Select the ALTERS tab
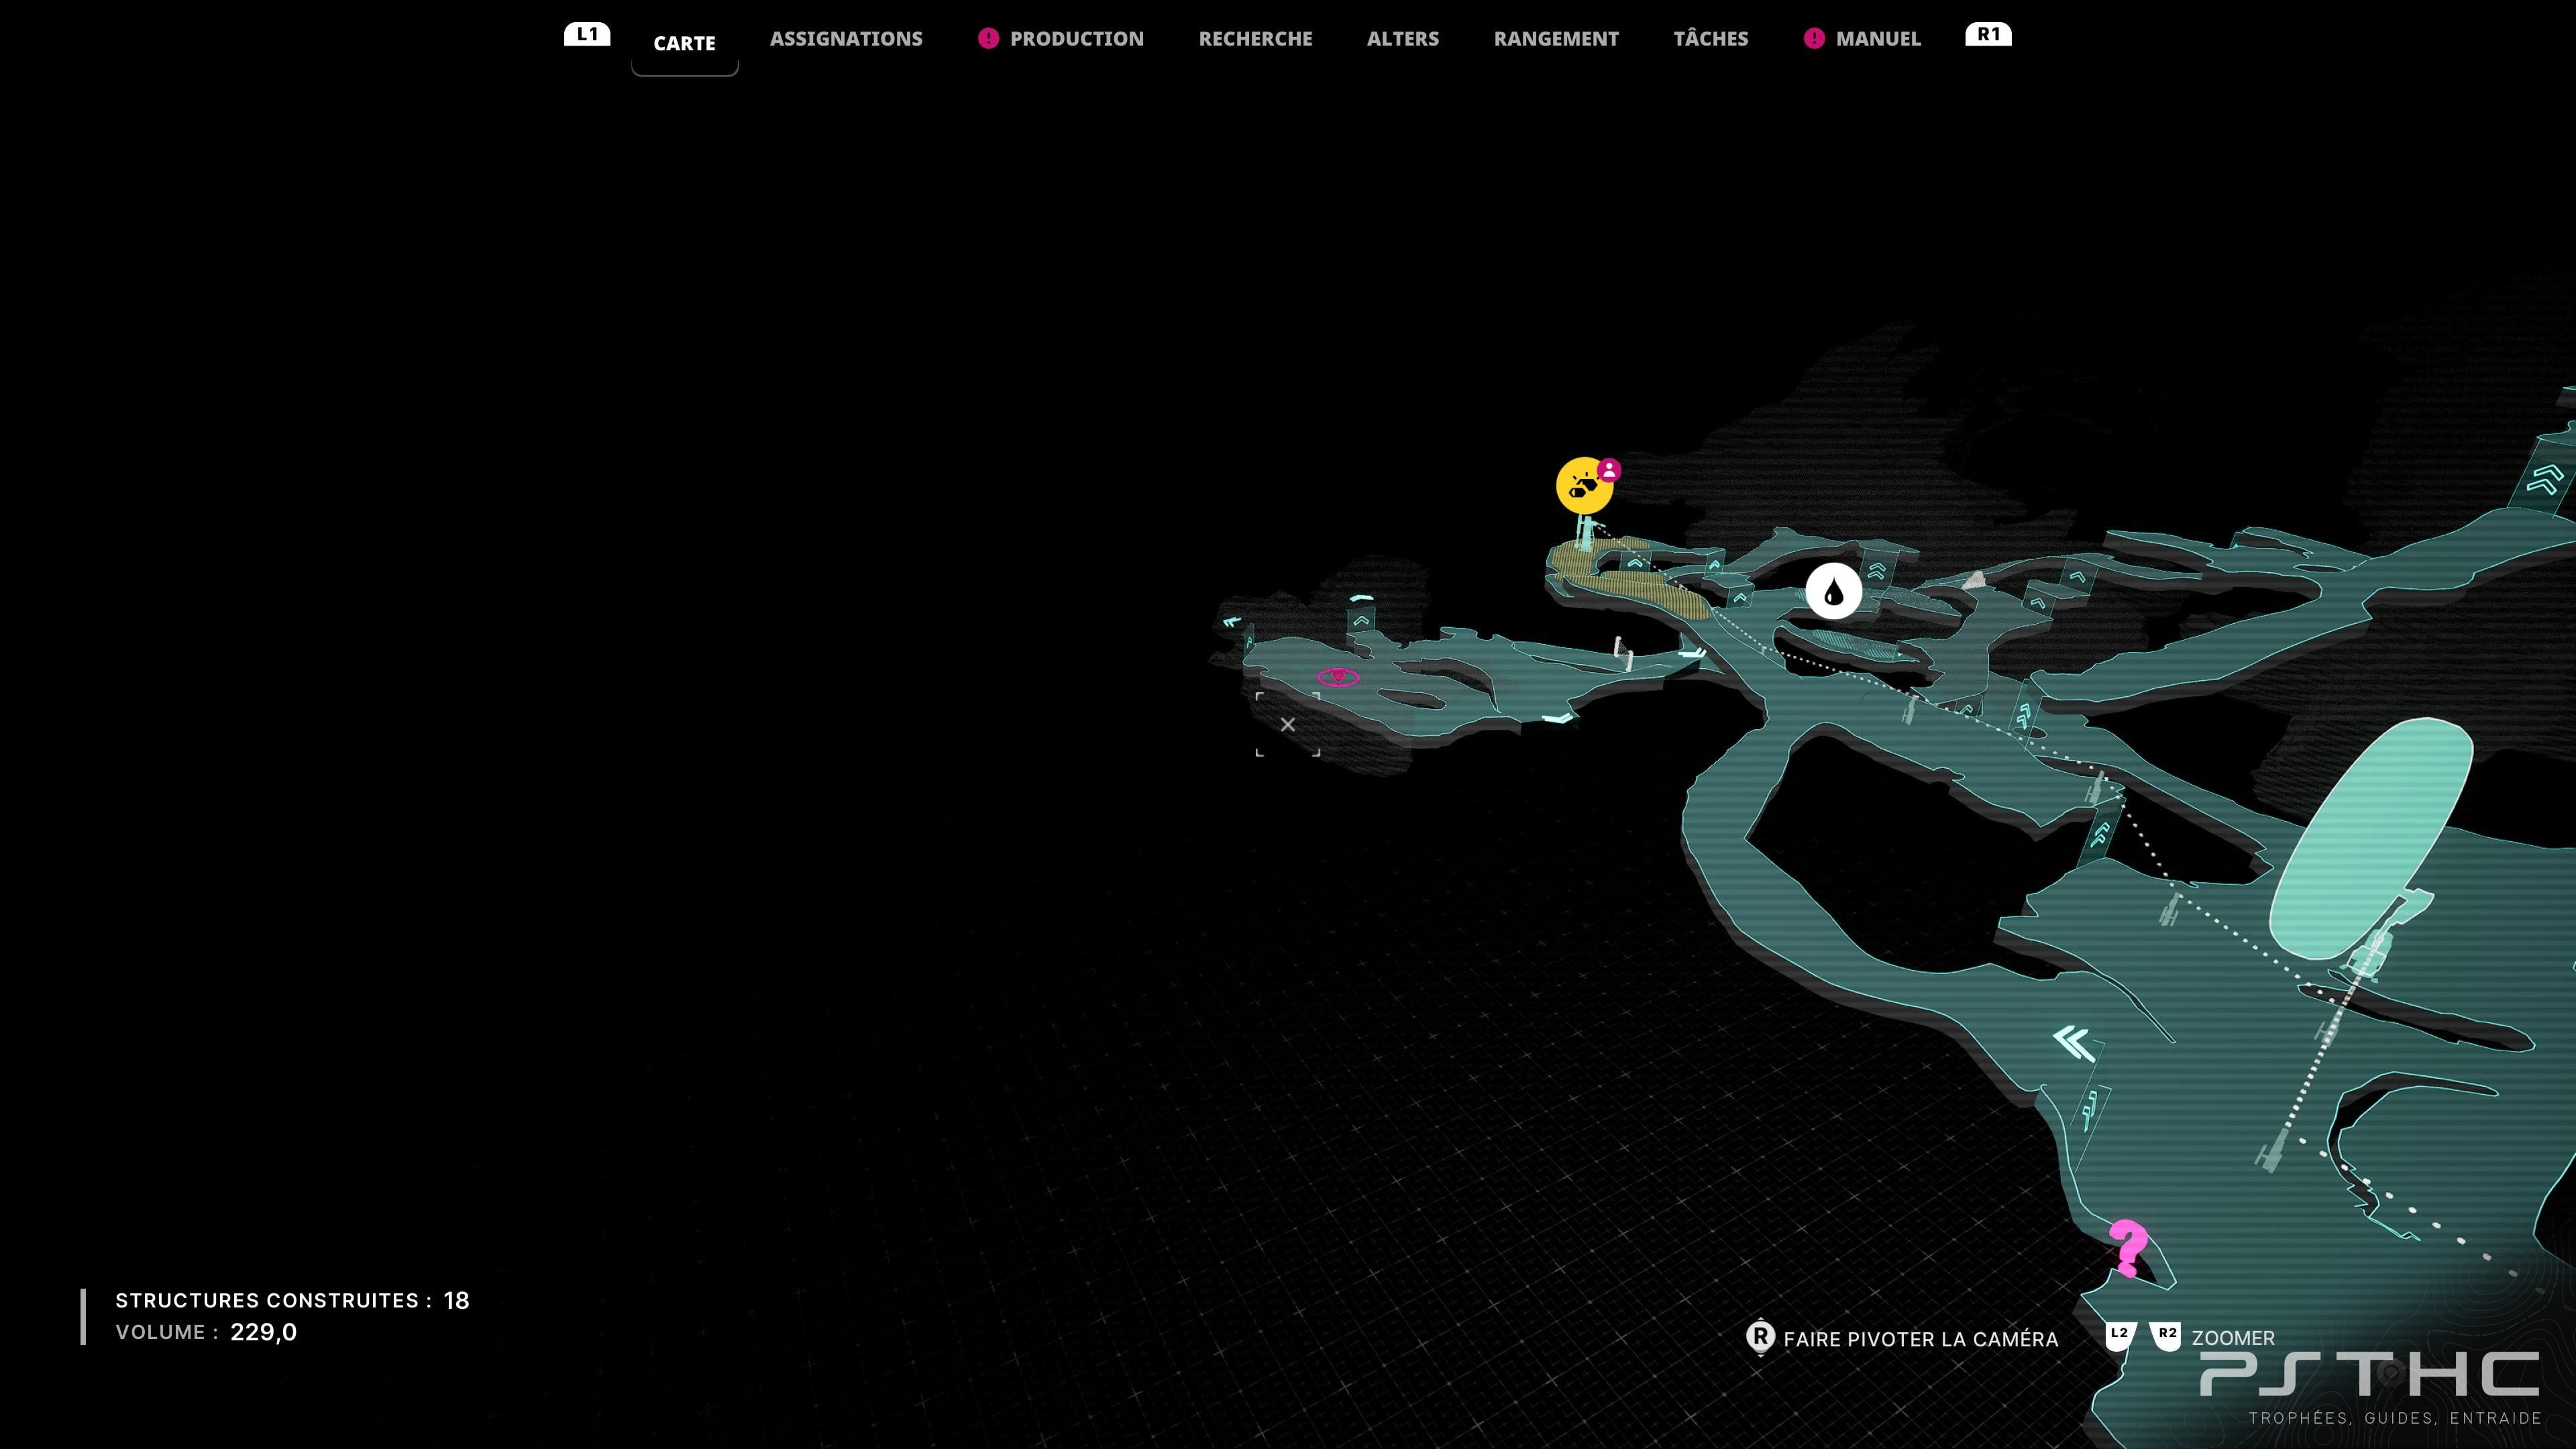Image resolution: width=2576 pixels, height=1449 pixels. click(x=1403, y=39)
